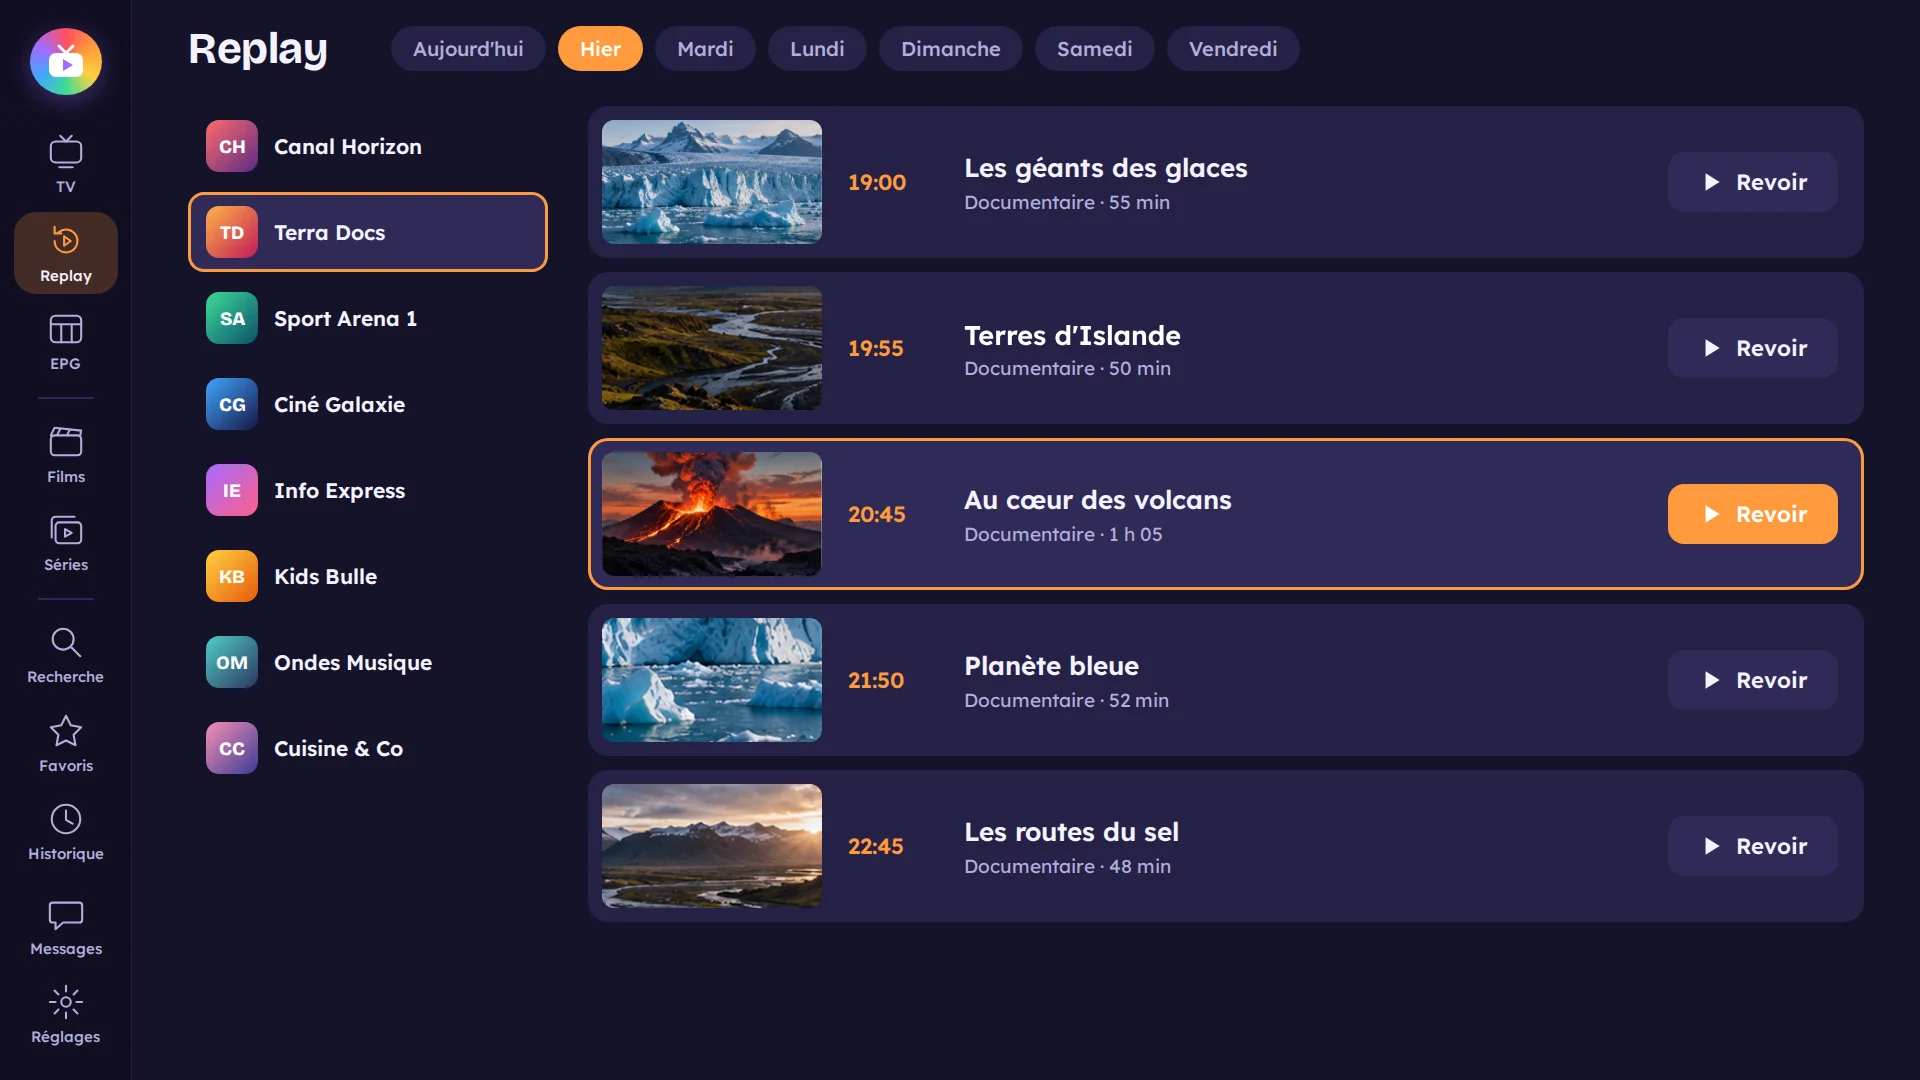This screenshot has width=1920, height=1080.
Task: Open the Terres d'Islande river thumbnail
Action: pyautogui.click(x=712, y=348)
